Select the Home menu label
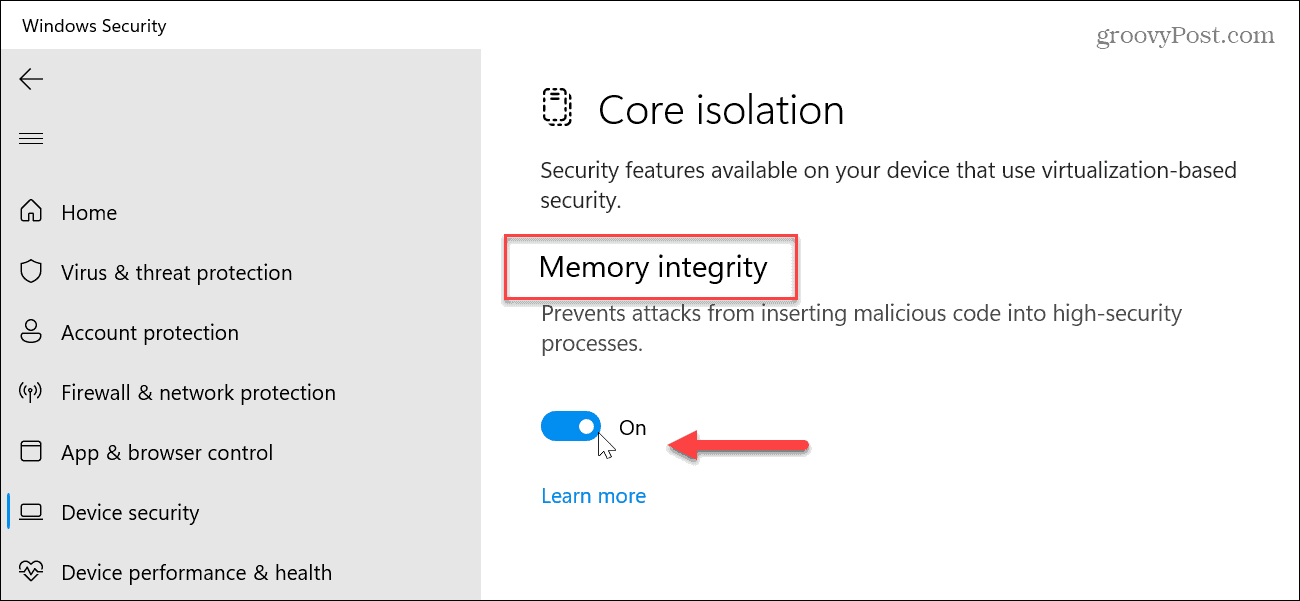Viewport: 1300px width, 601px height. pos(89,213)
